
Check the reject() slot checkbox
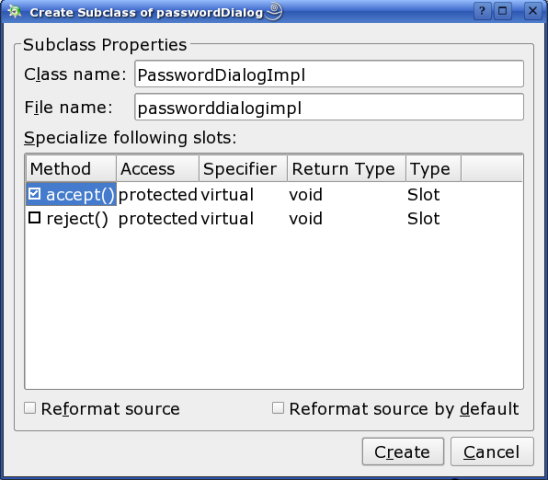35,218
